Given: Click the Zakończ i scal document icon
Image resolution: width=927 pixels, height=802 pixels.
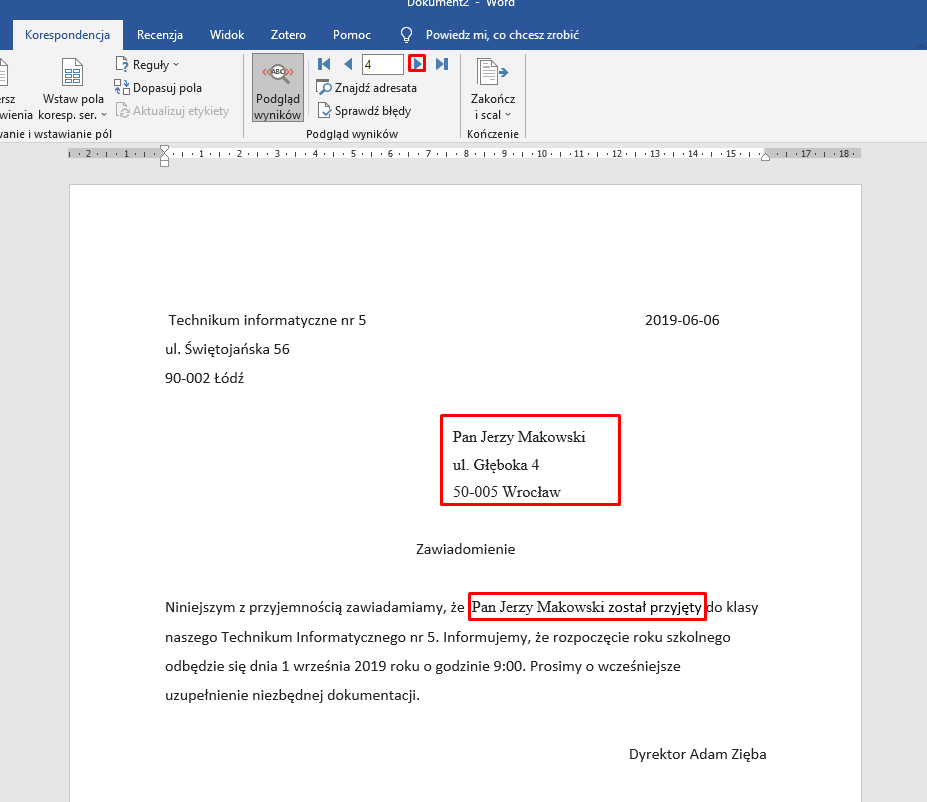Looking at the screenshot, I should click(x=492, y=73).
